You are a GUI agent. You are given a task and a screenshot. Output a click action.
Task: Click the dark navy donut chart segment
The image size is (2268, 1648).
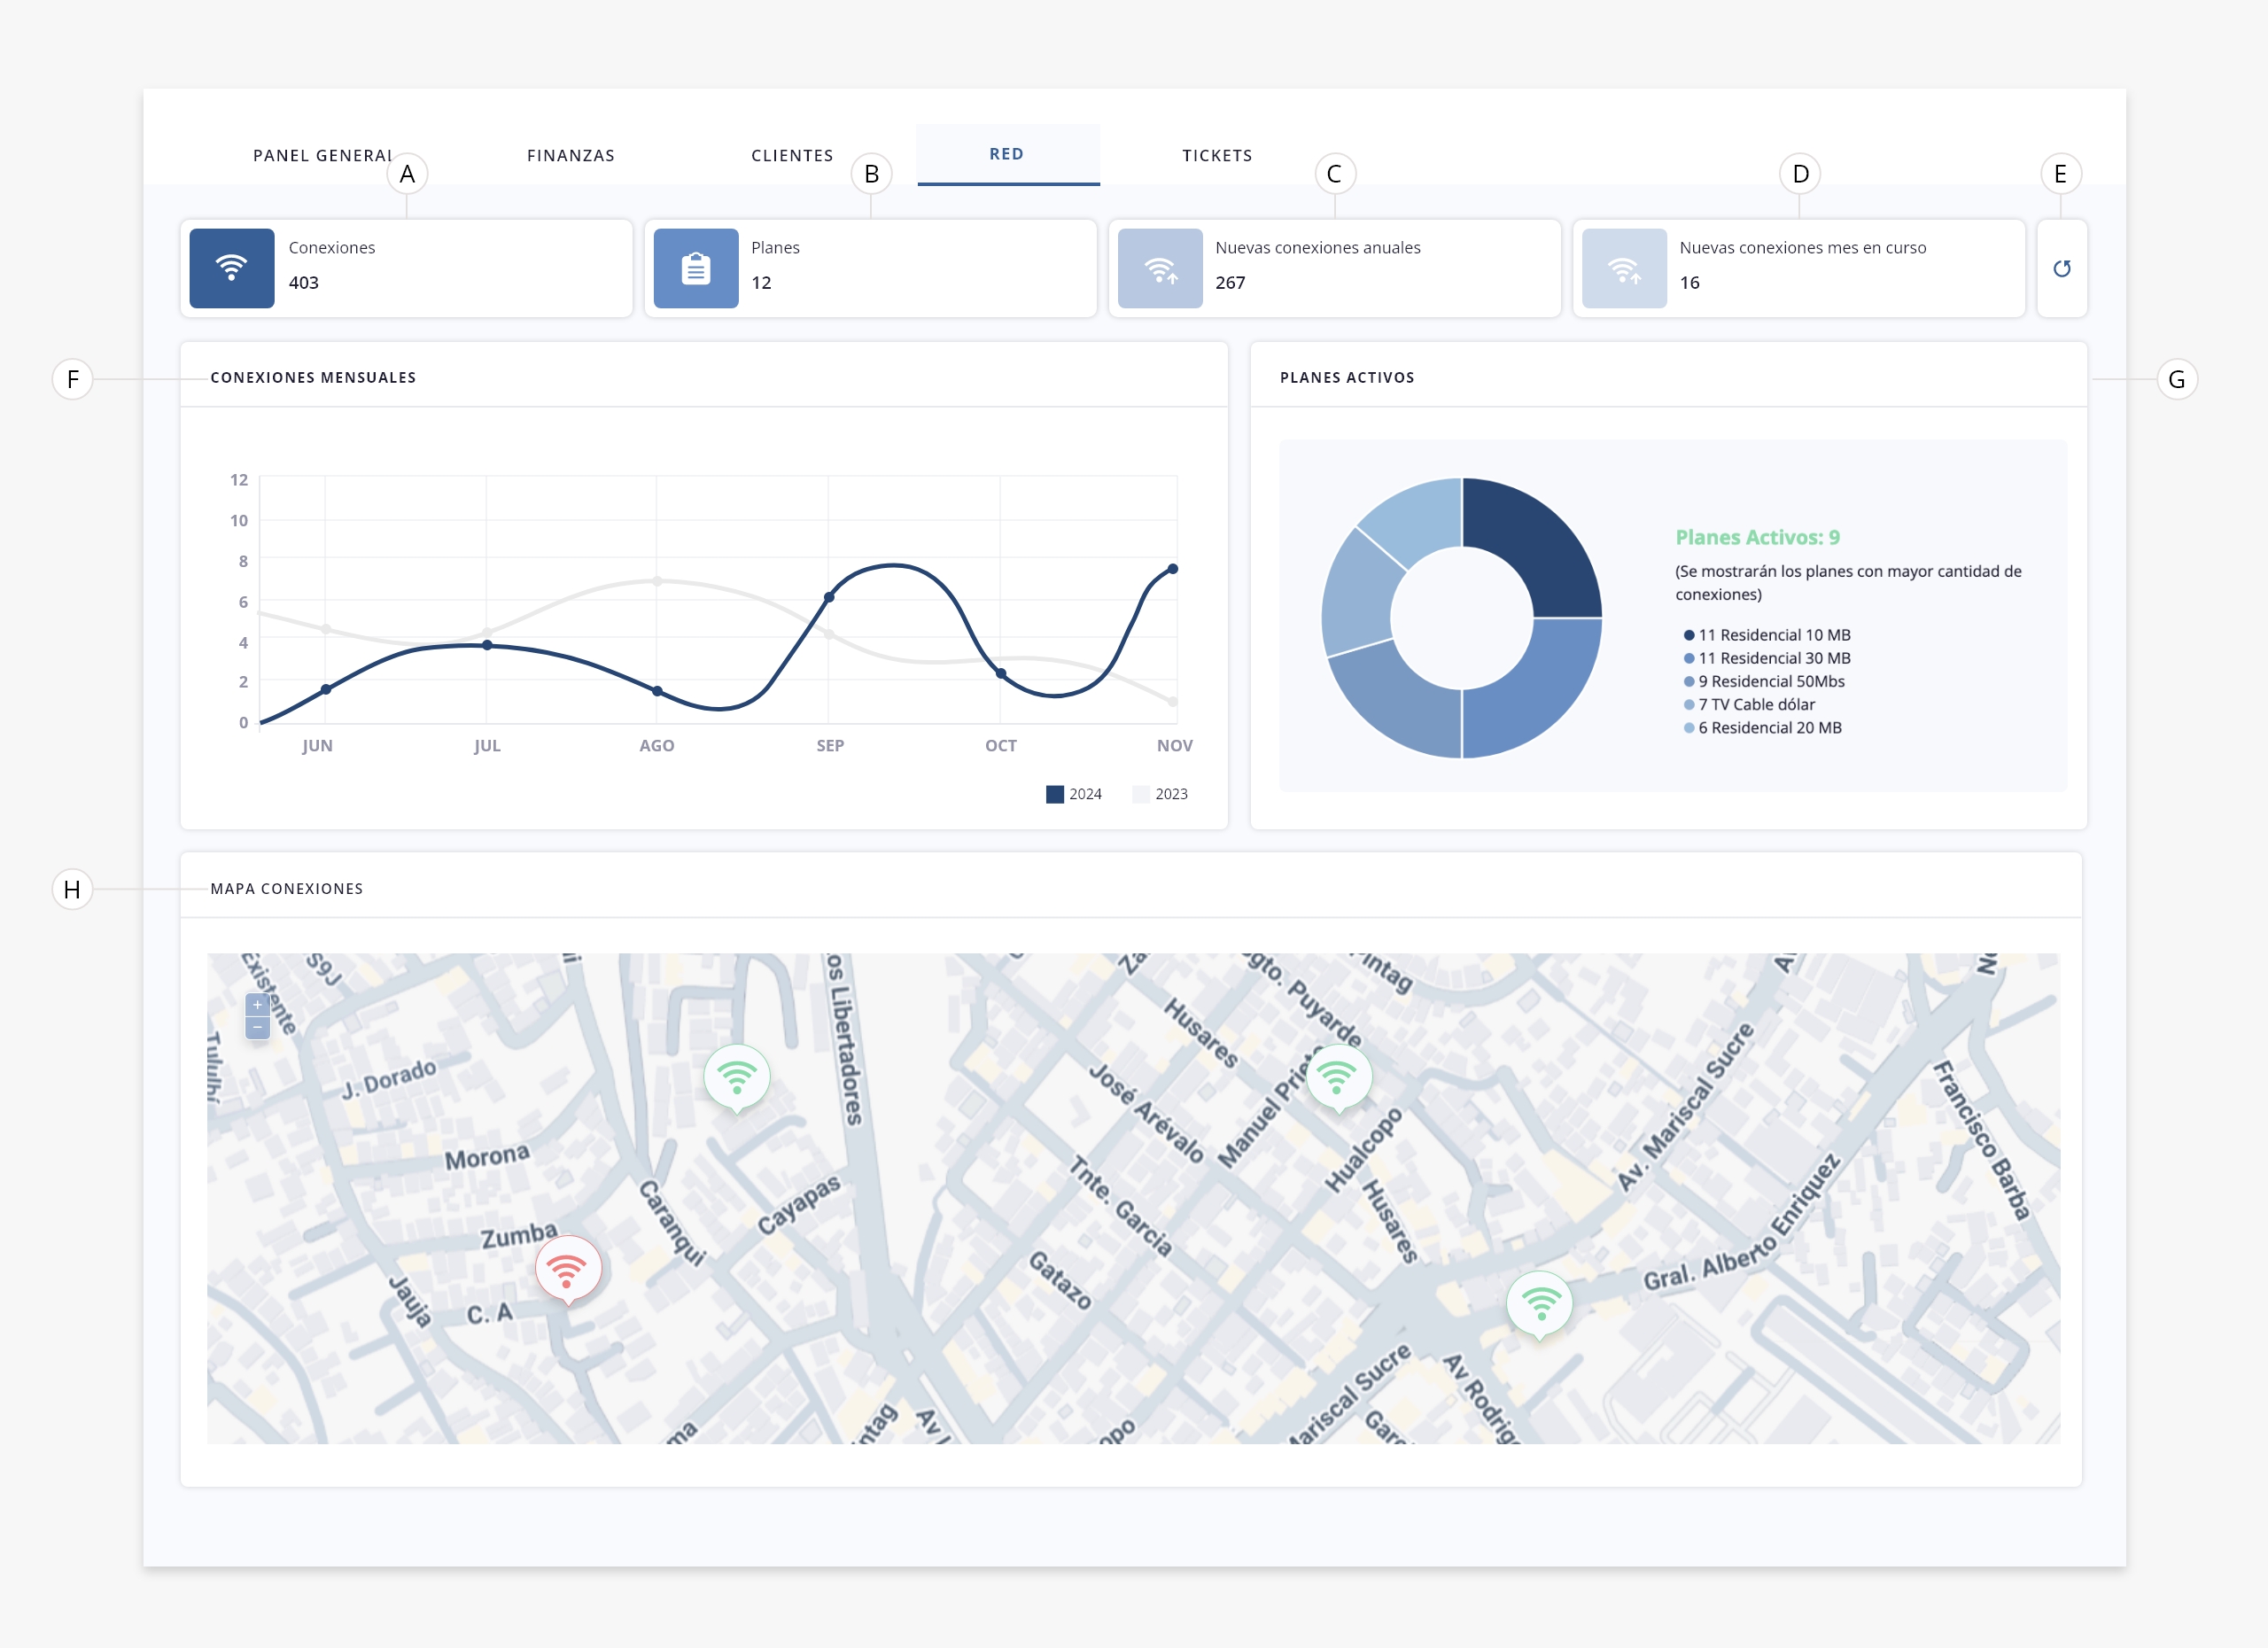1535,545
